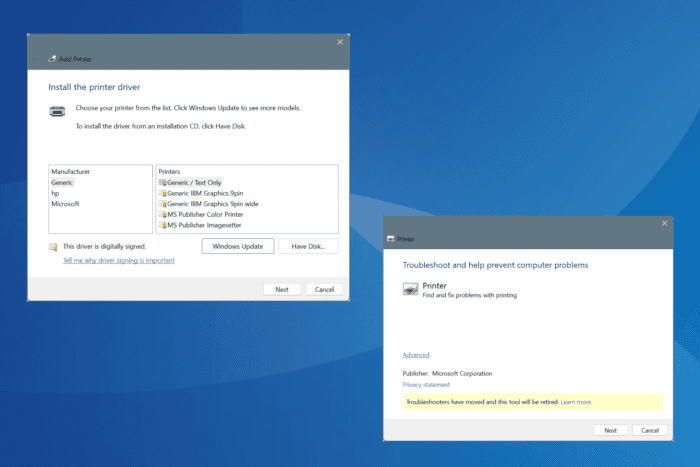This screenshot has width=700, height=467.
Task: Click 'Find and fix problems with printing' text
Action: pyautogui.click(x=470, y=296)
